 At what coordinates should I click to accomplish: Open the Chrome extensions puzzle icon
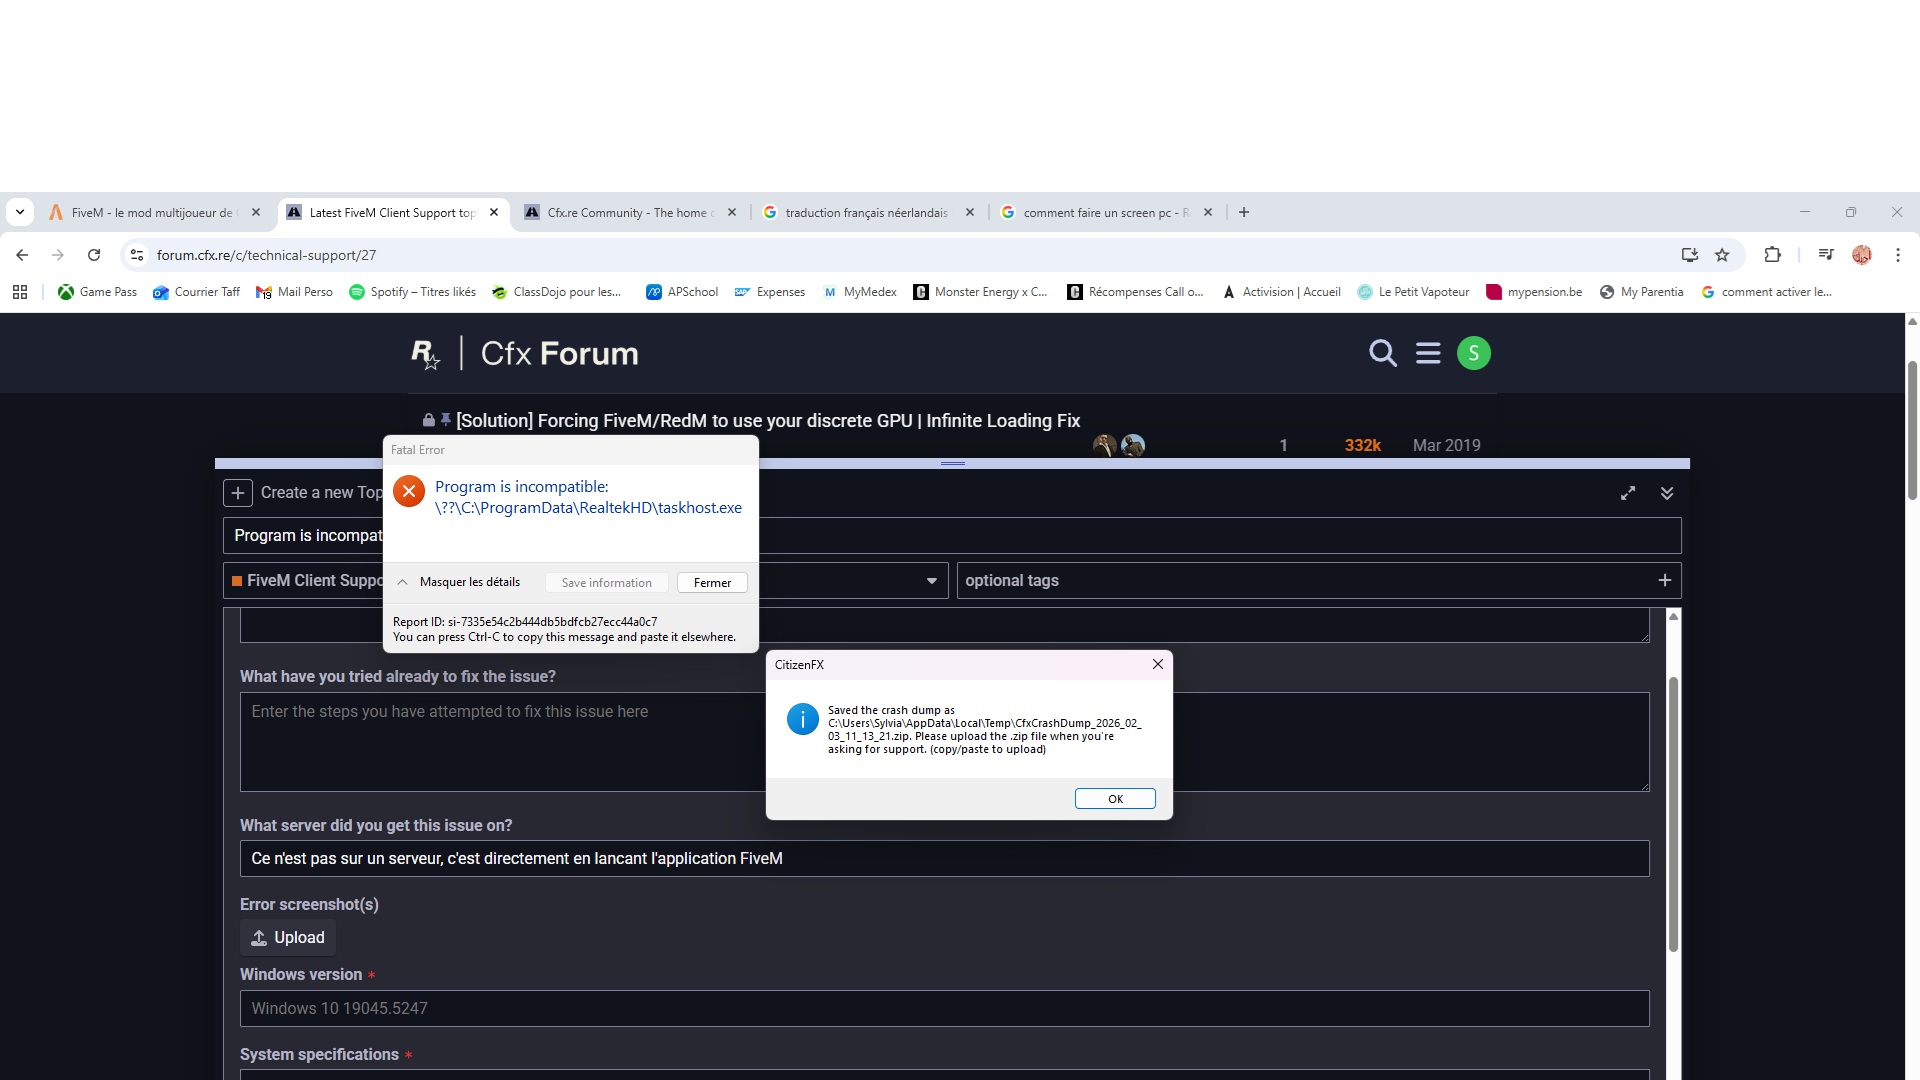pyautogui.click(x=1772, y=255)
